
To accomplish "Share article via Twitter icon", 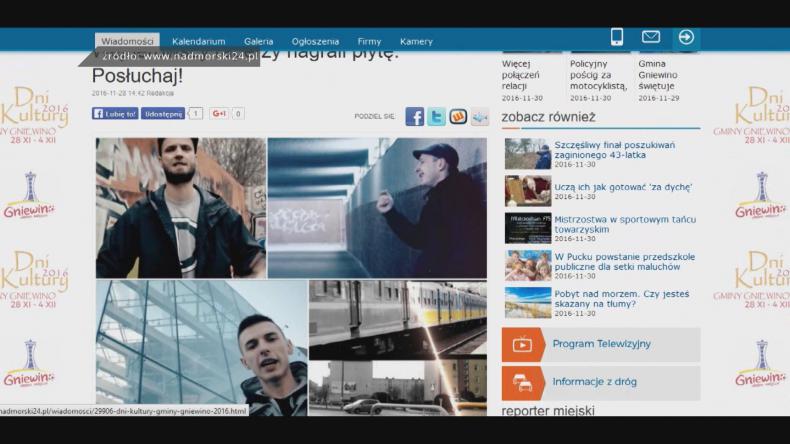I will pos(436,116).
